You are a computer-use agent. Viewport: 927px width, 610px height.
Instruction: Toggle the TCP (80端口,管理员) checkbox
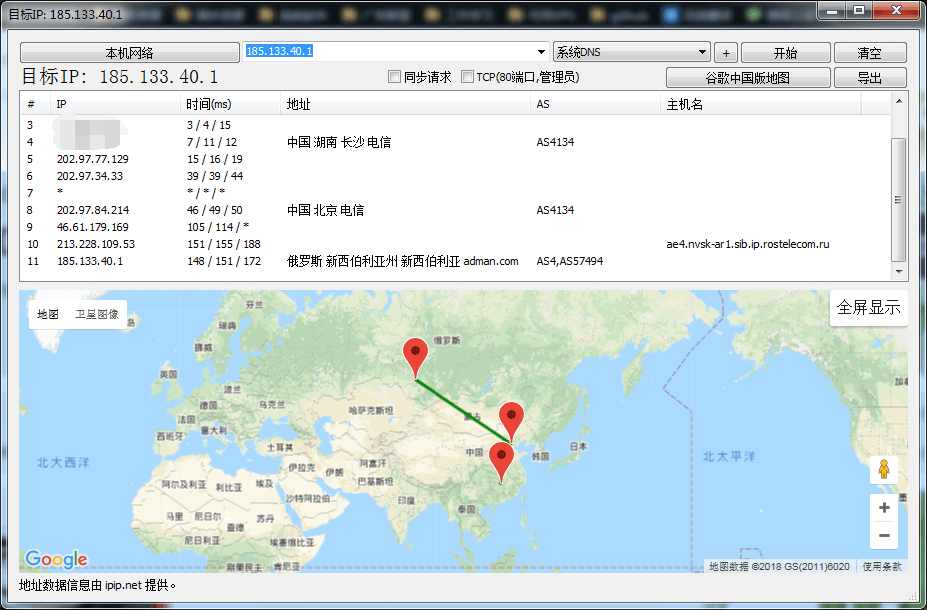[467, 77]
